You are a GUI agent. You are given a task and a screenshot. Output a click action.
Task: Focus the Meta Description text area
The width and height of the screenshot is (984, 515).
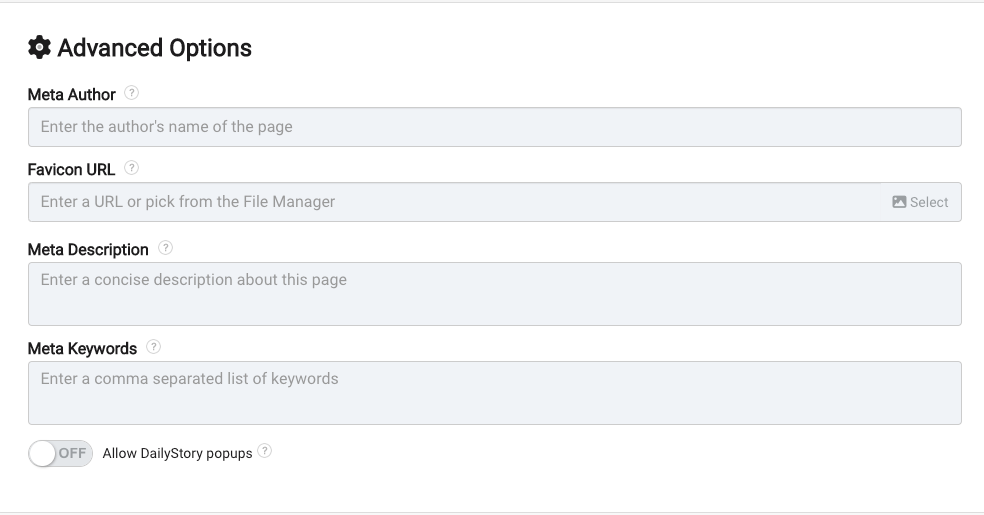pyautogui.click(x=495, y=294)
